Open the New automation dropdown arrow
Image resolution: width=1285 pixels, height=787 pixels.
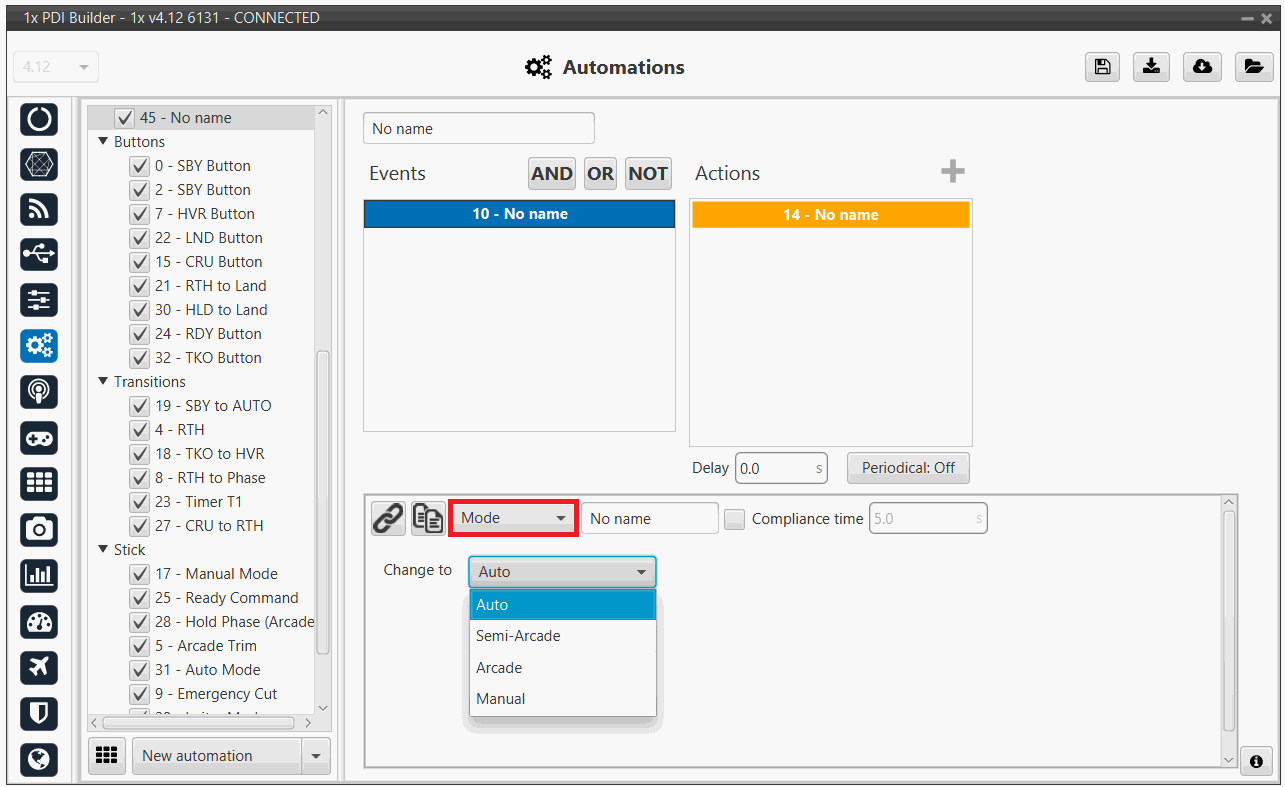pos(316,756)
